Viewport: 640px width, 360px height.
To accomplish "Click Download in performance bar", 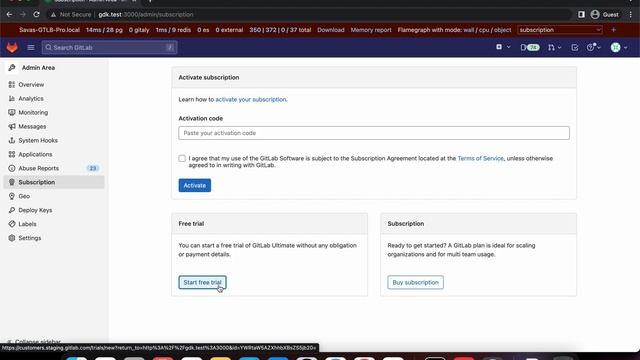I will 331,30.
